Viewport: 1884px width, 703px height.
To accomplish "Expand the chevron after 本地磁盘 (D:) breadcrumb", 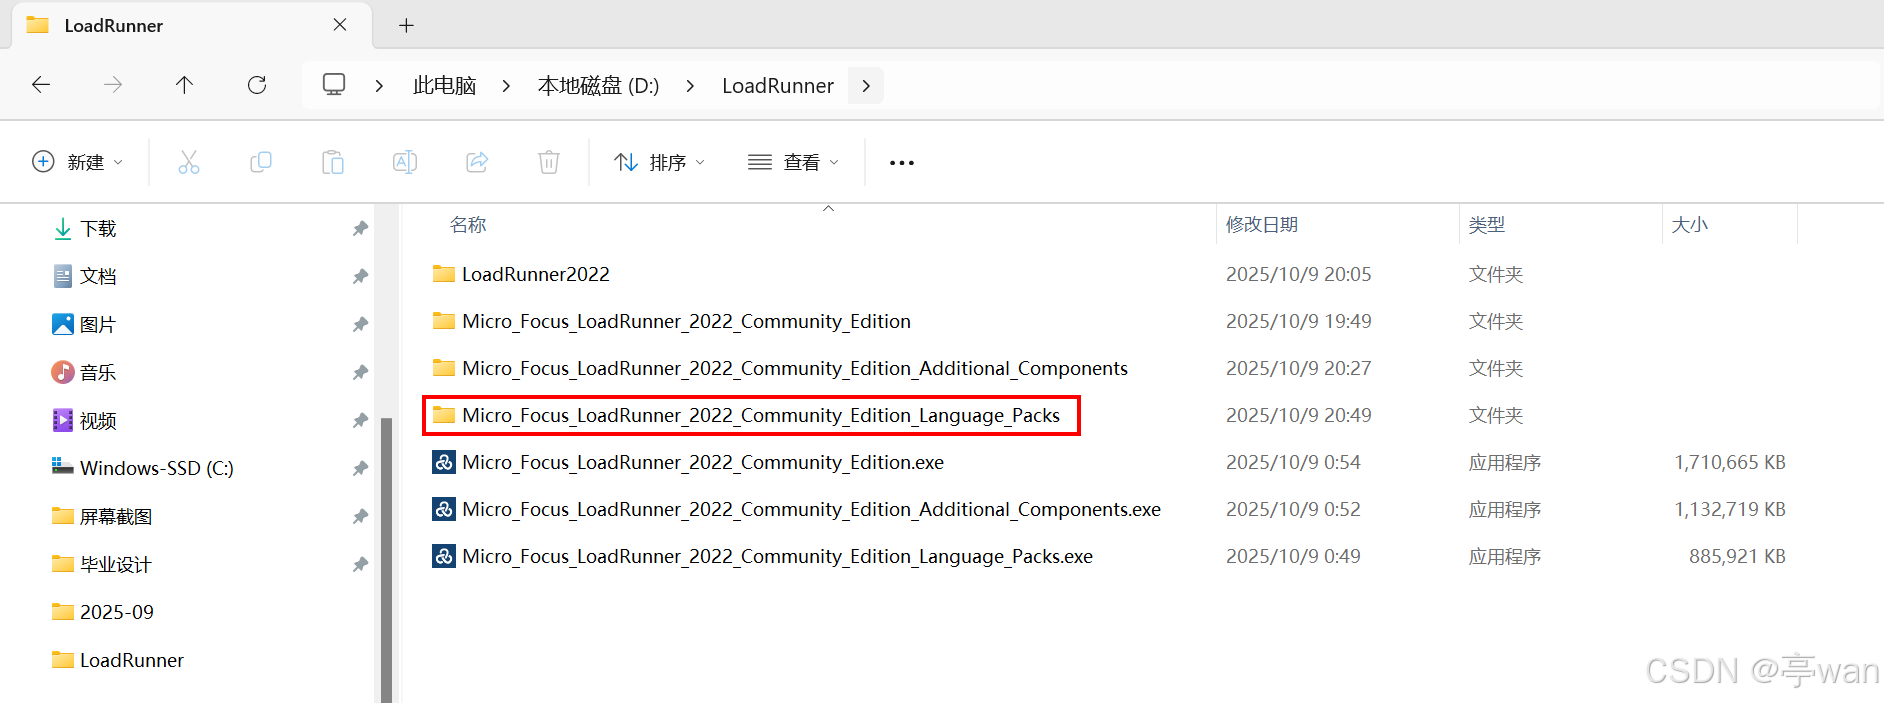I will [x=691, y=86].
